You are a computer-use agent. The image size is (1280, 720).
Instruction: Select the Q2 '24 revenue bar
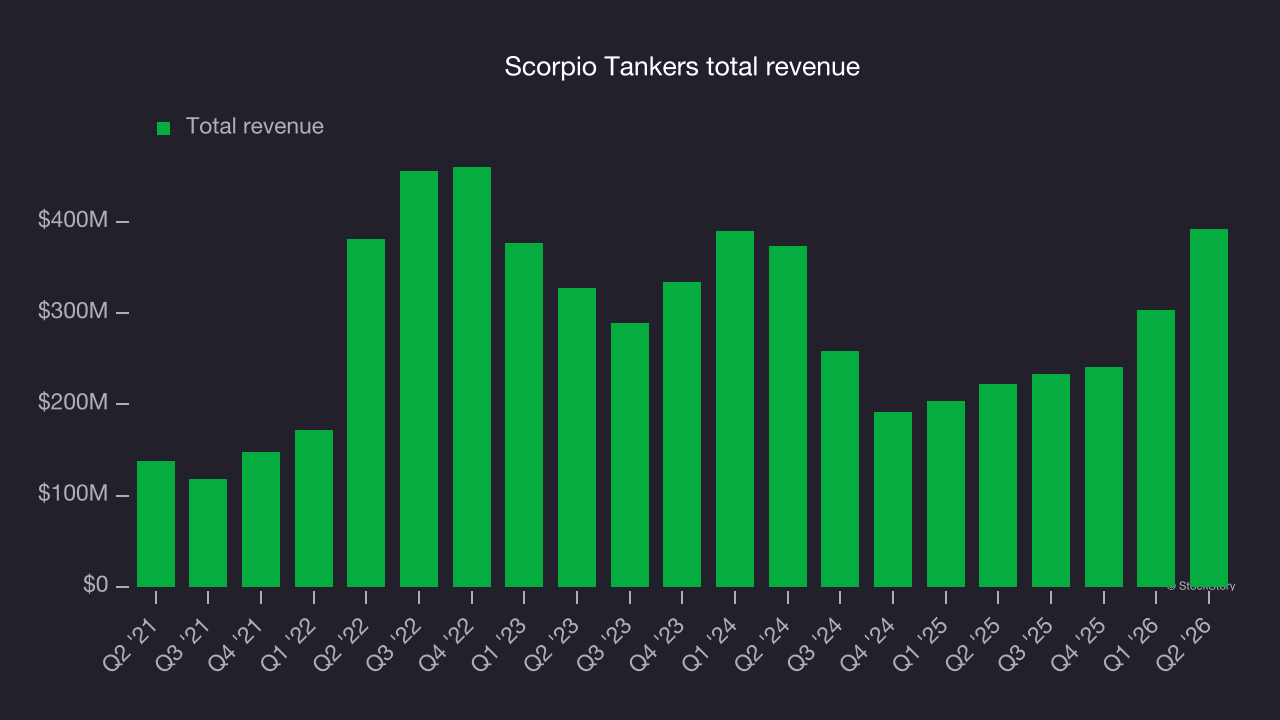coord(788,416)
